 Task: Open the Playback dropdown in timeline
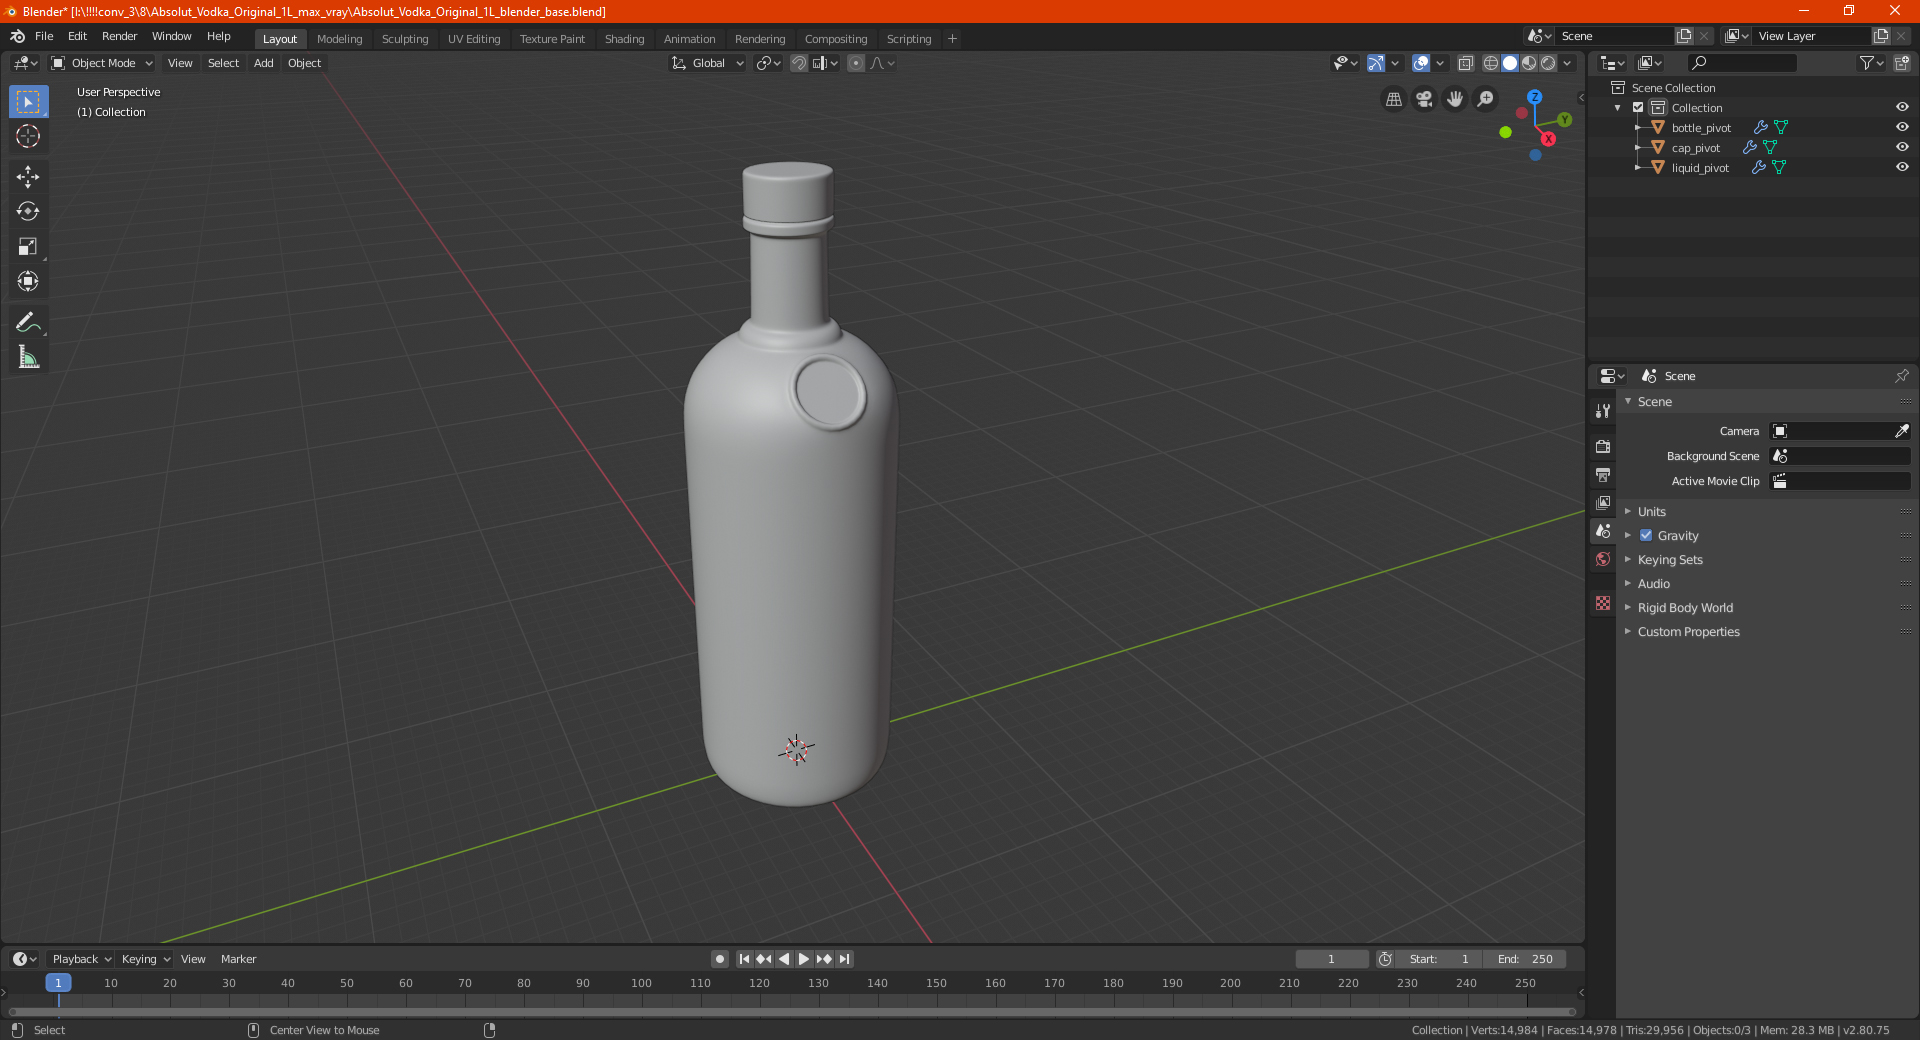coord(81,959)
